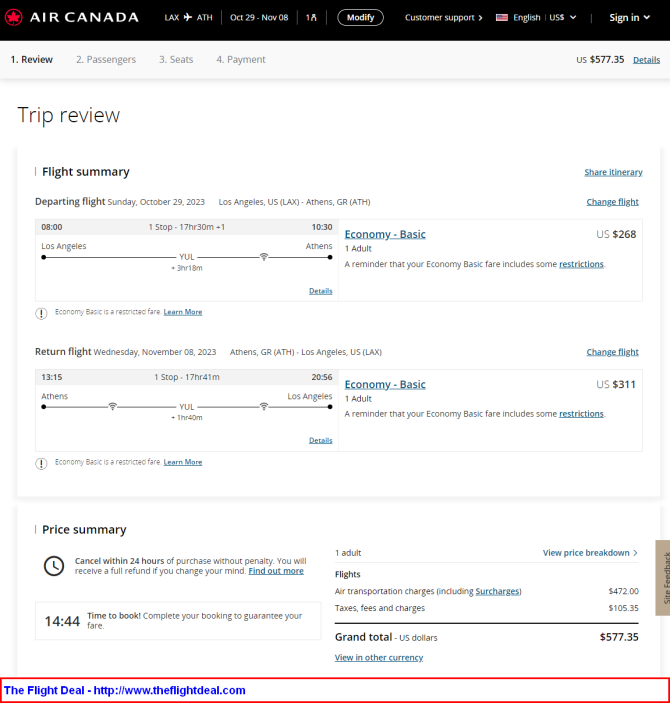Click warning icon under return flight card
670x703 pixels.
pyautogui.click(x=41, y=464)
